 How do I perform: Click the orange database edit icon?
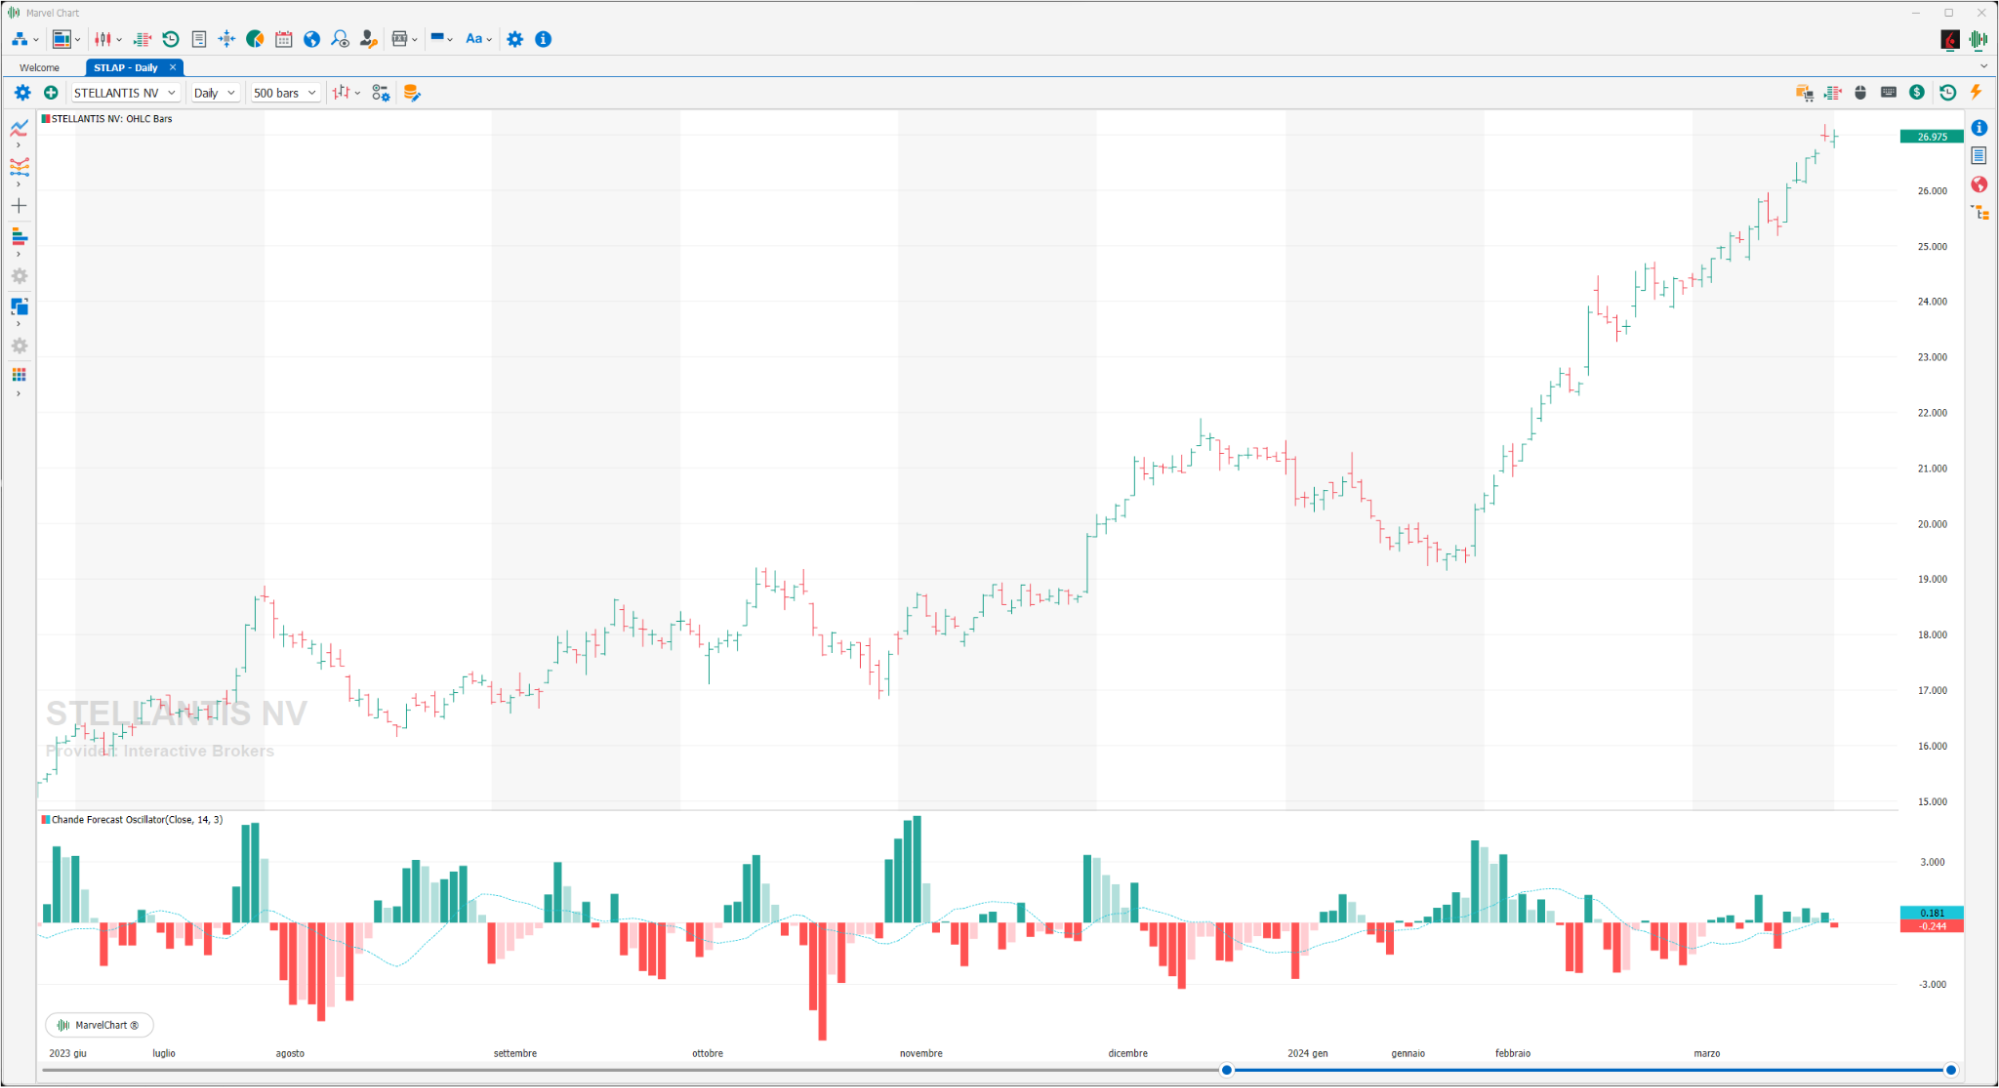(x=411, y=92)
